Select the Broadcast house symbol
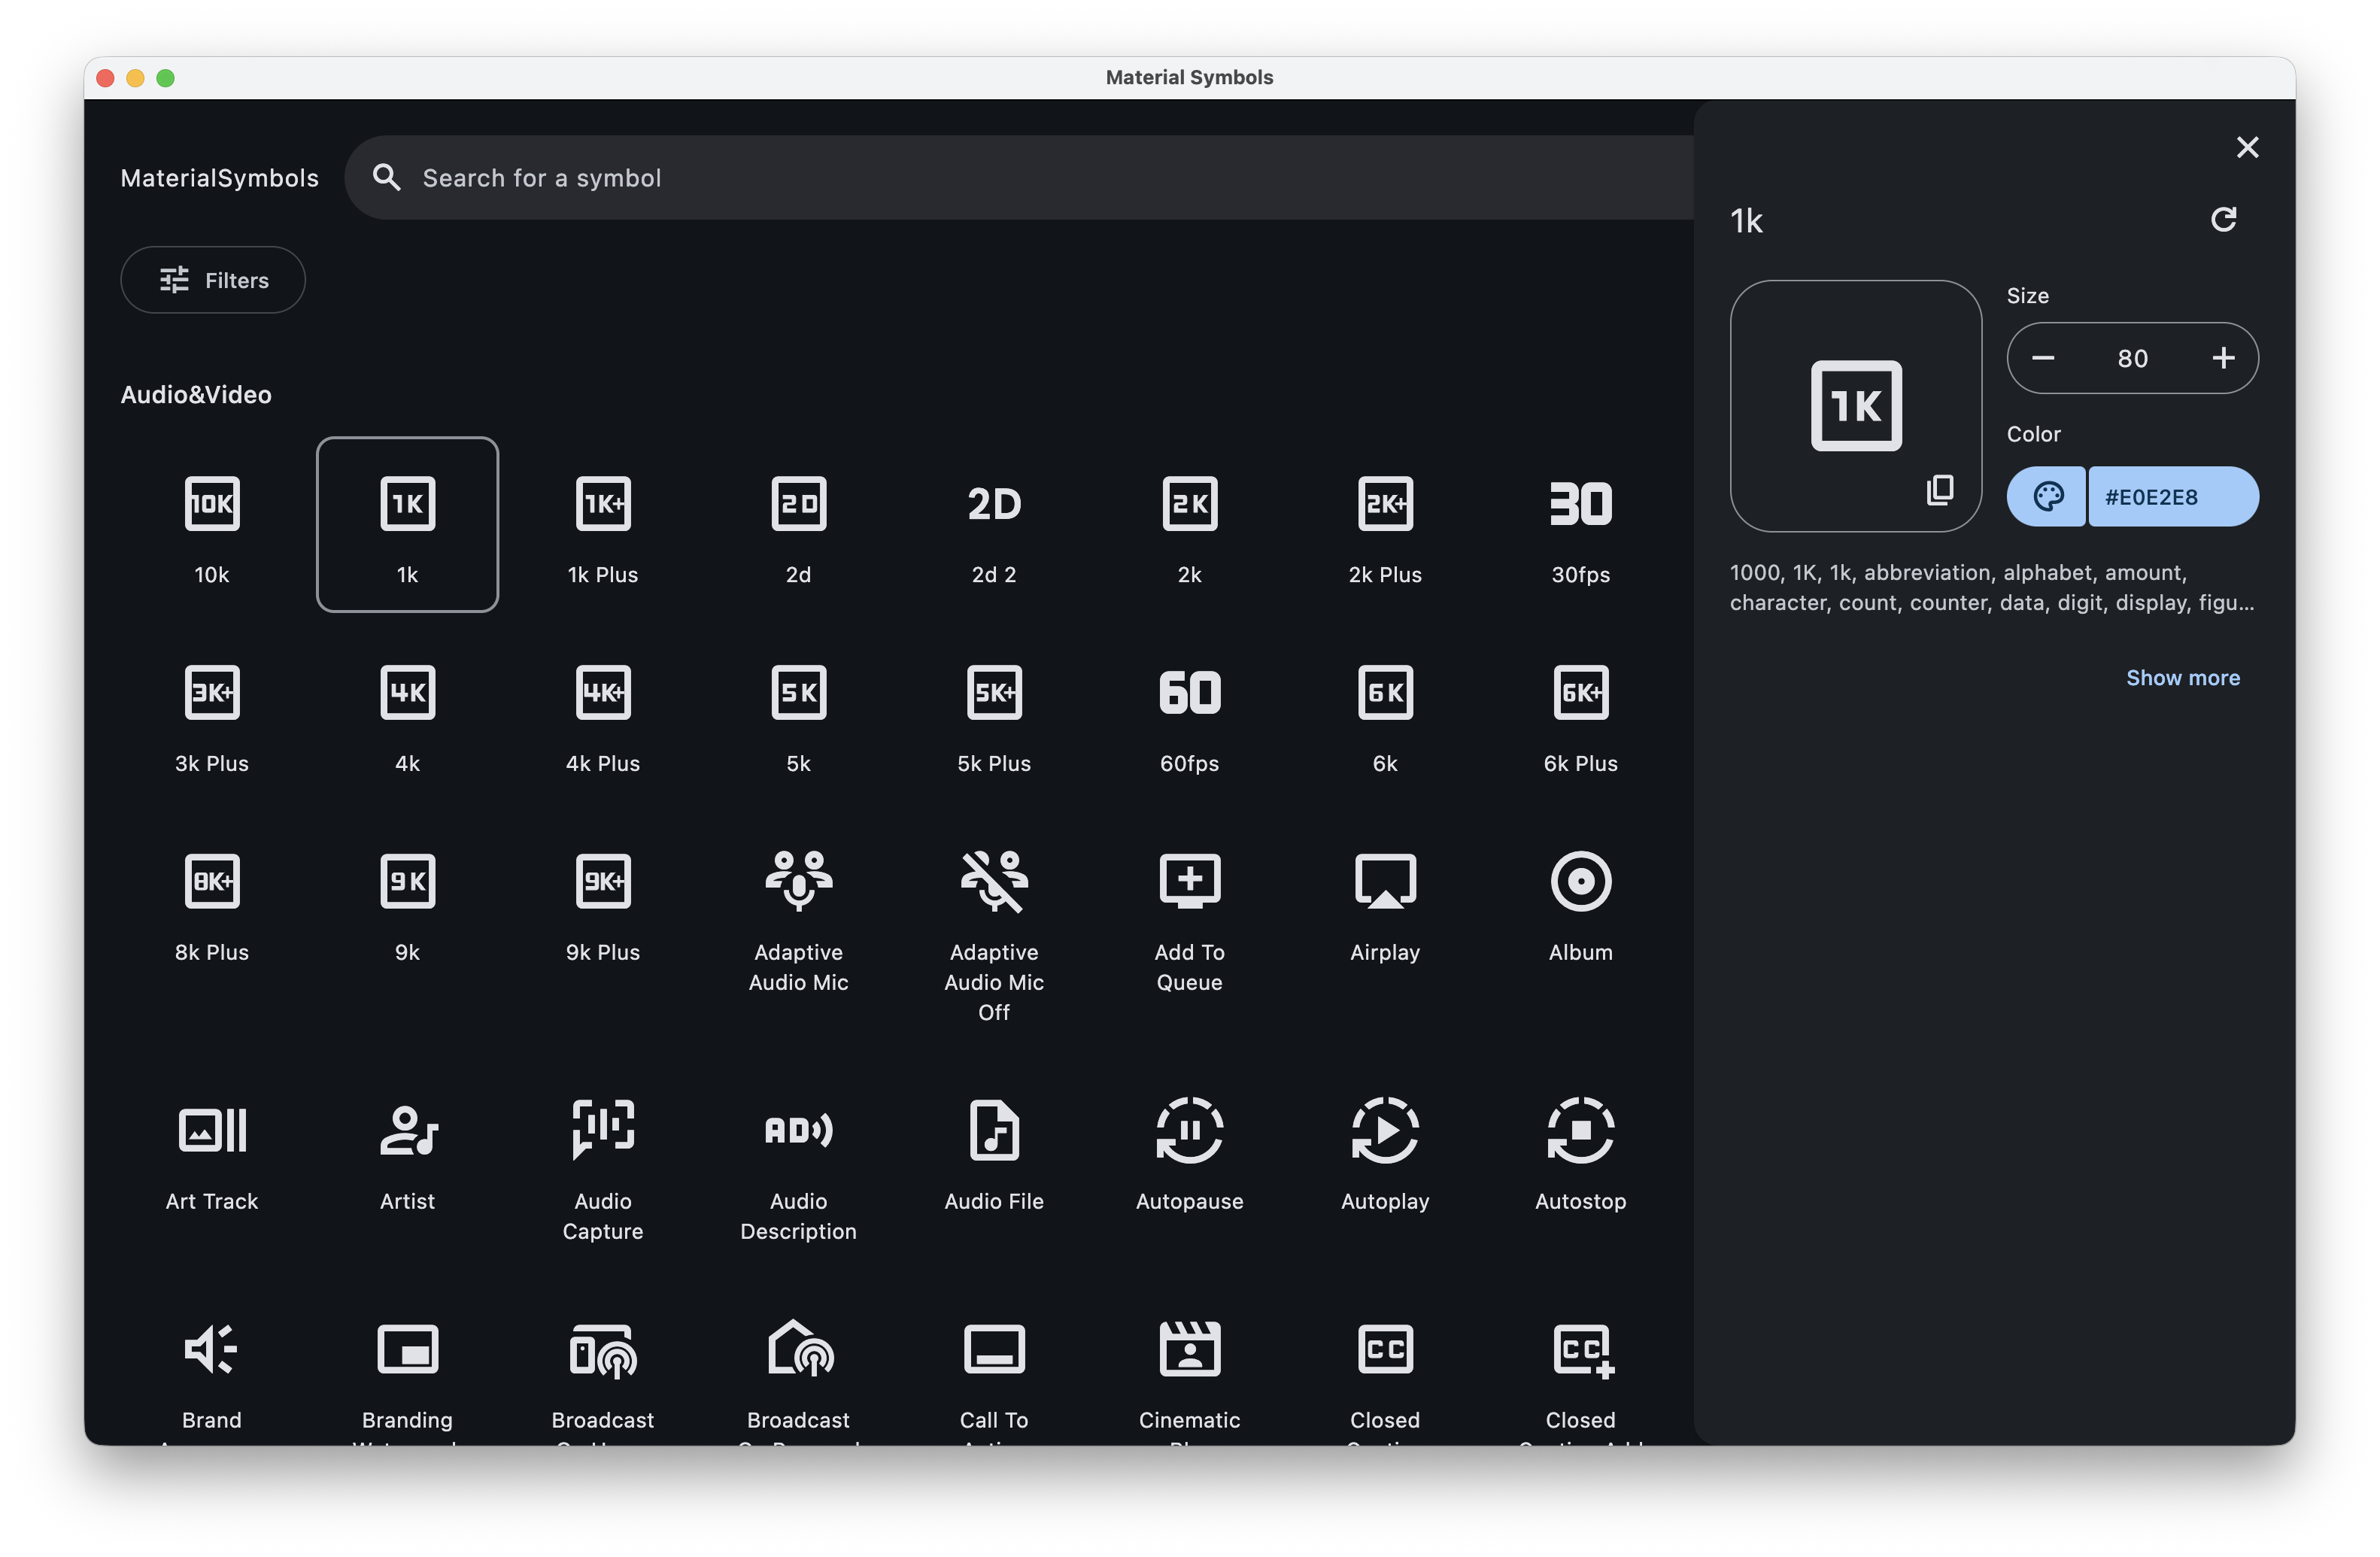2380x1557 pixels. 798,1365
